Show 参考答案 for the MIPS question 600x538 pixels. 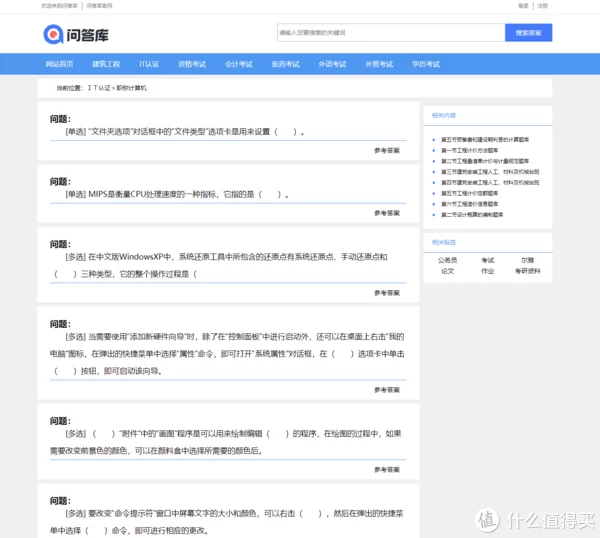387,213
